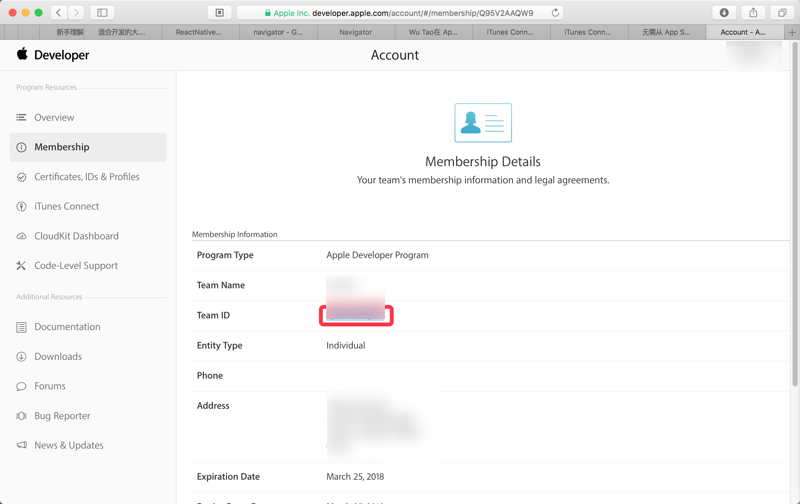Click the CloudKit cloud icon in sidebar
The width and height of the screenshot is (800, 504).
click(x=21, y=236)
